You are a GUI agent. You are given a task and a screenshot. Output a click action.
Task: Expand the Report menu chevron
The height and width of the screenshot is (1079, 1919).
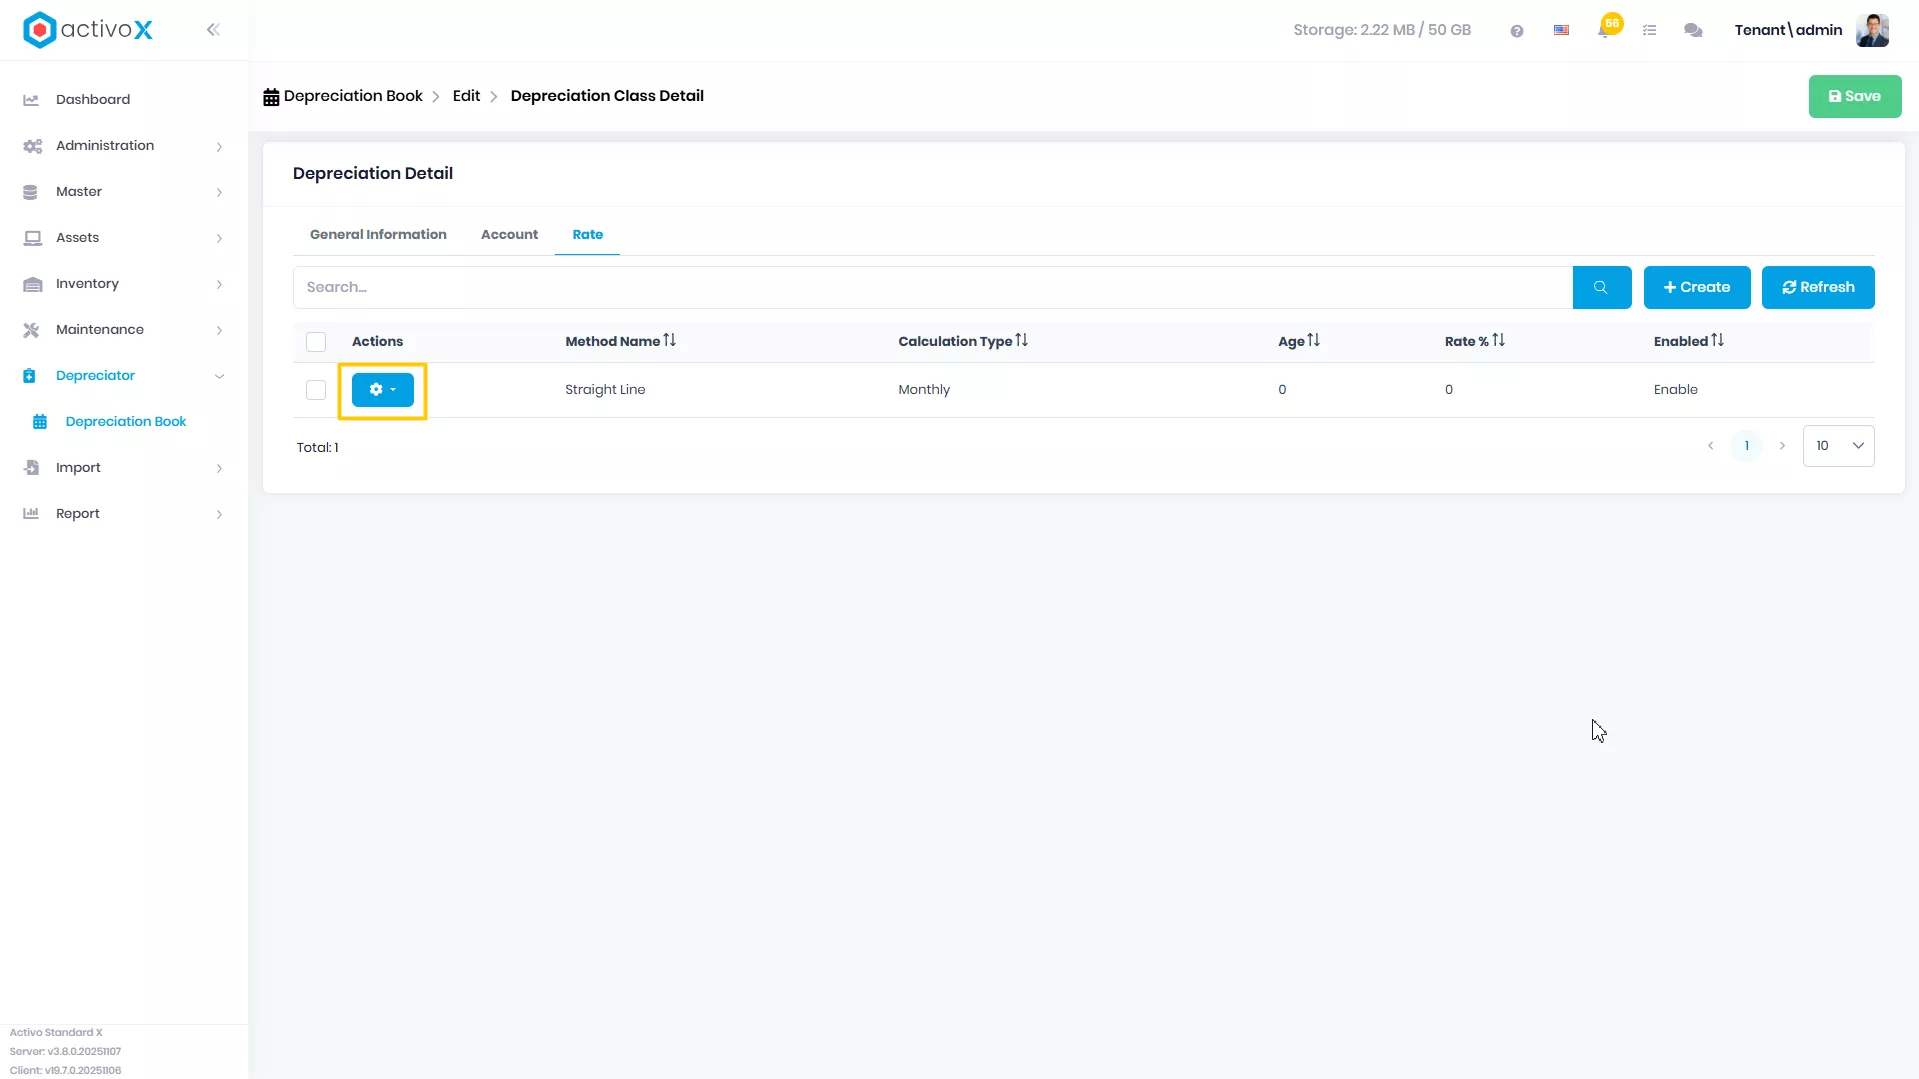219,515
